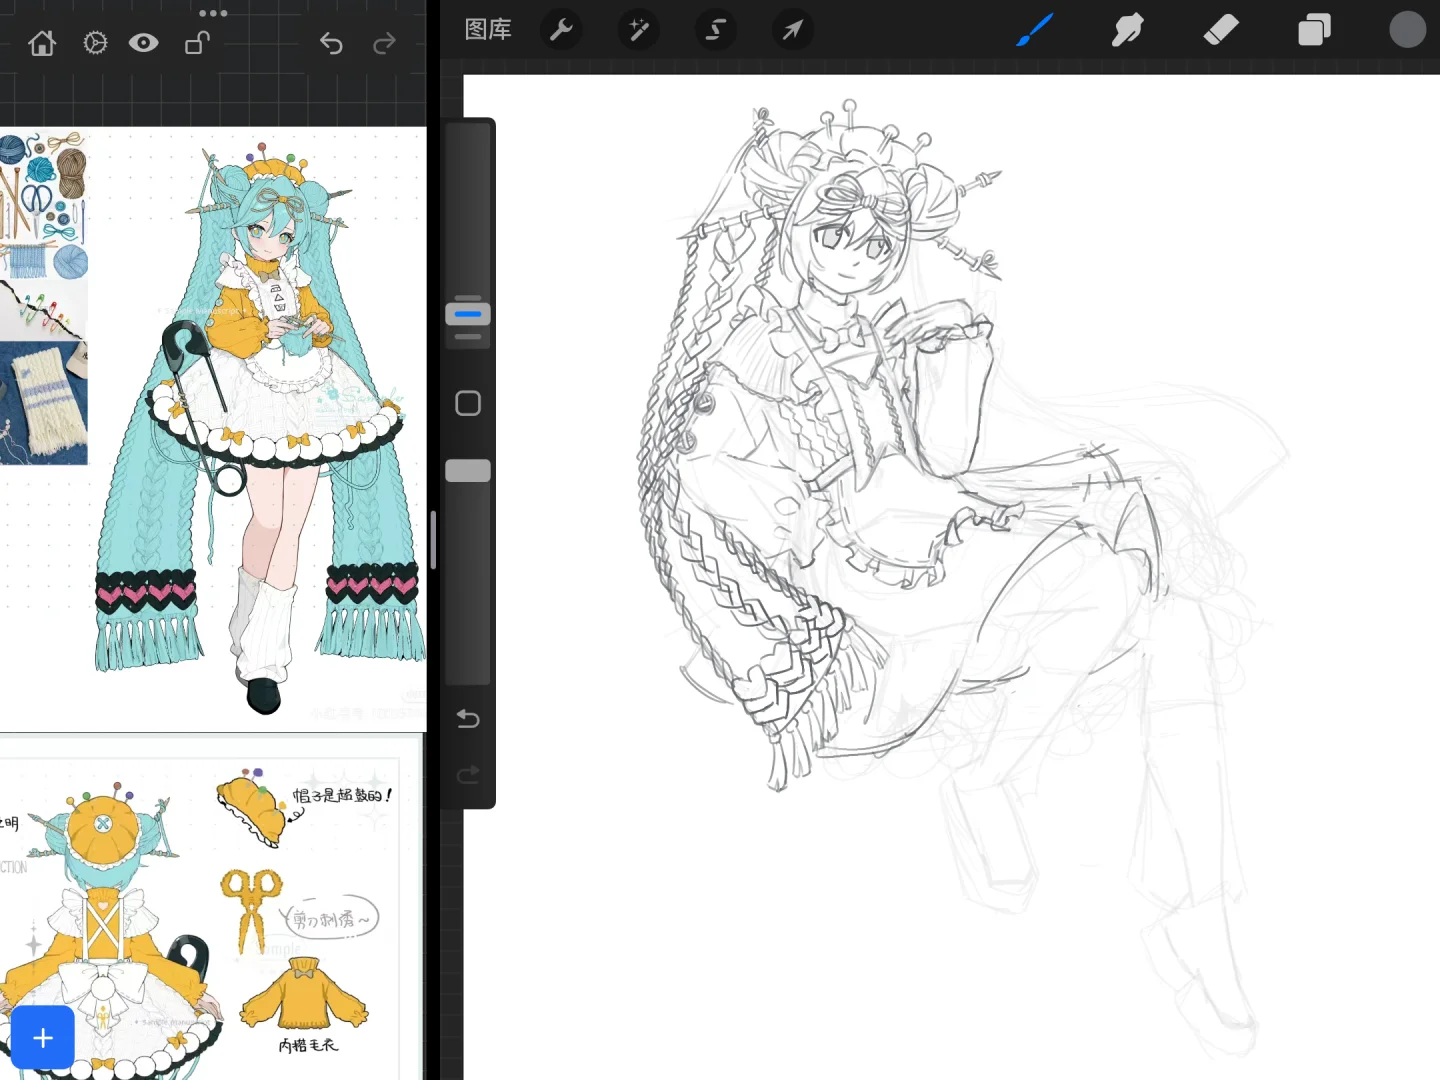1440x1080 pixels.
Task: Toggle the lock icon in reference app
Action: 197,43
